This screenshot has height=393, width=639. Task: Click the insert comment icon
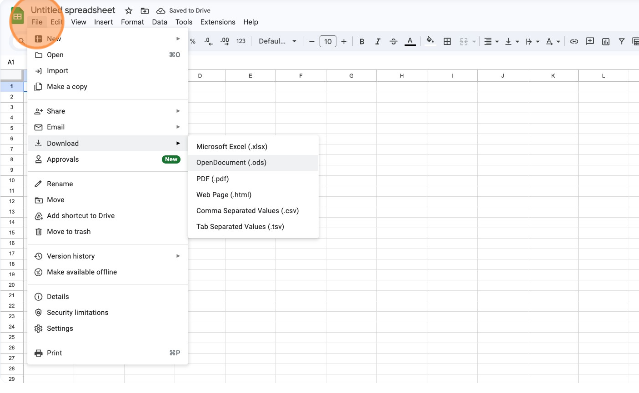pos(590,41)
